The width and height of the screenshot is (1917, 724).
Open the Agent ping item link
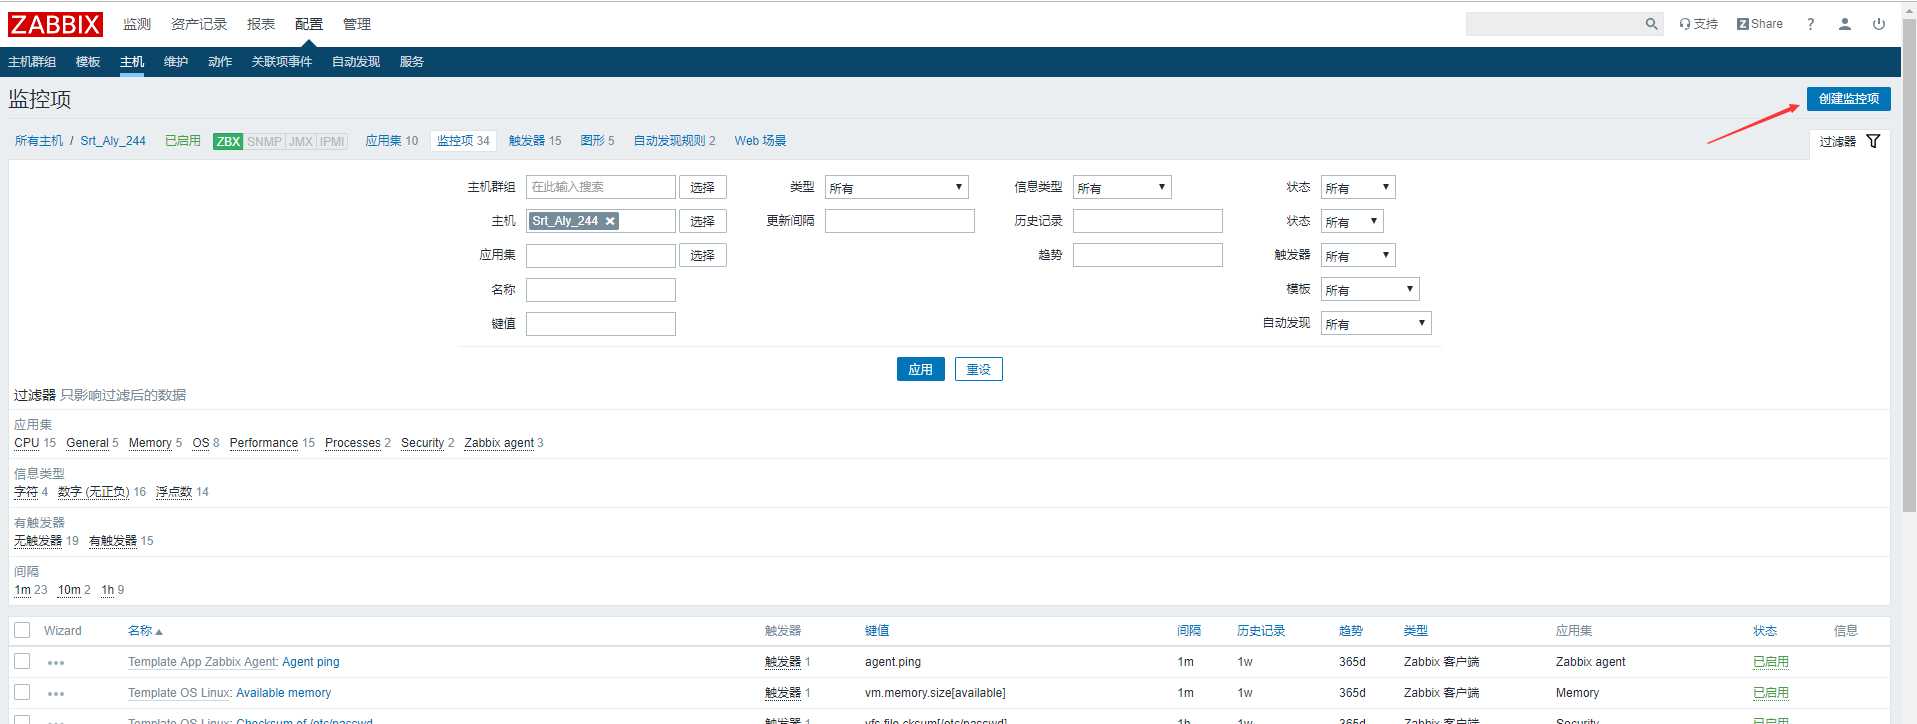click(311, 662)
